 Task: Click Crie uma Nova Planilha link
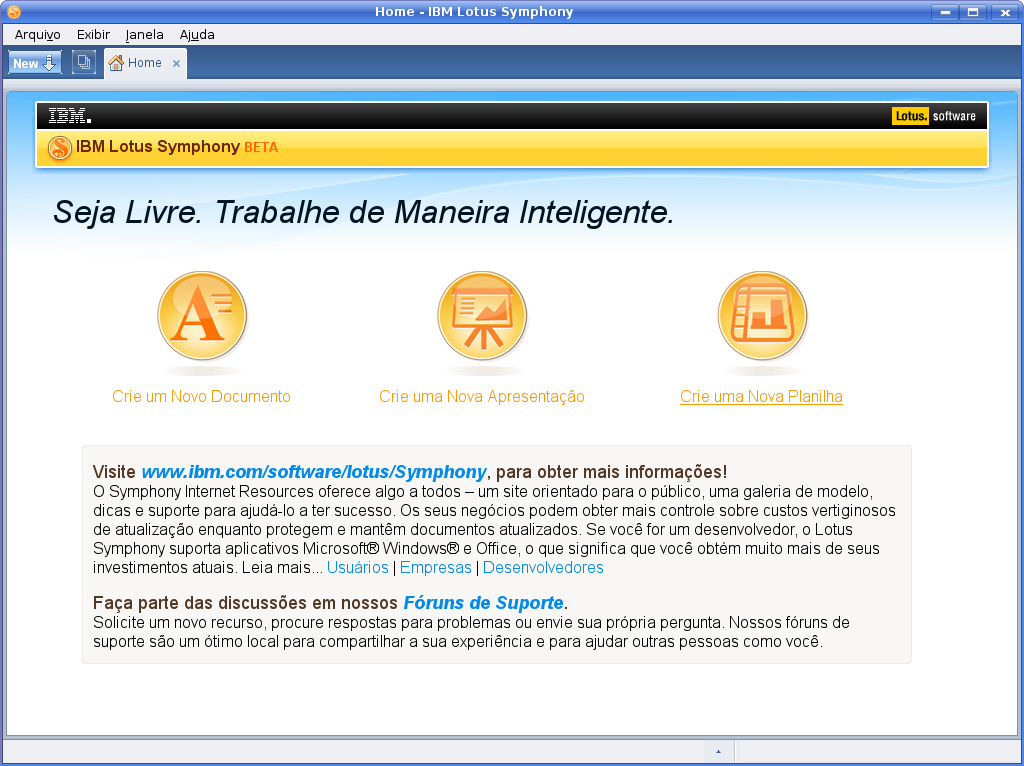point(761,396)
